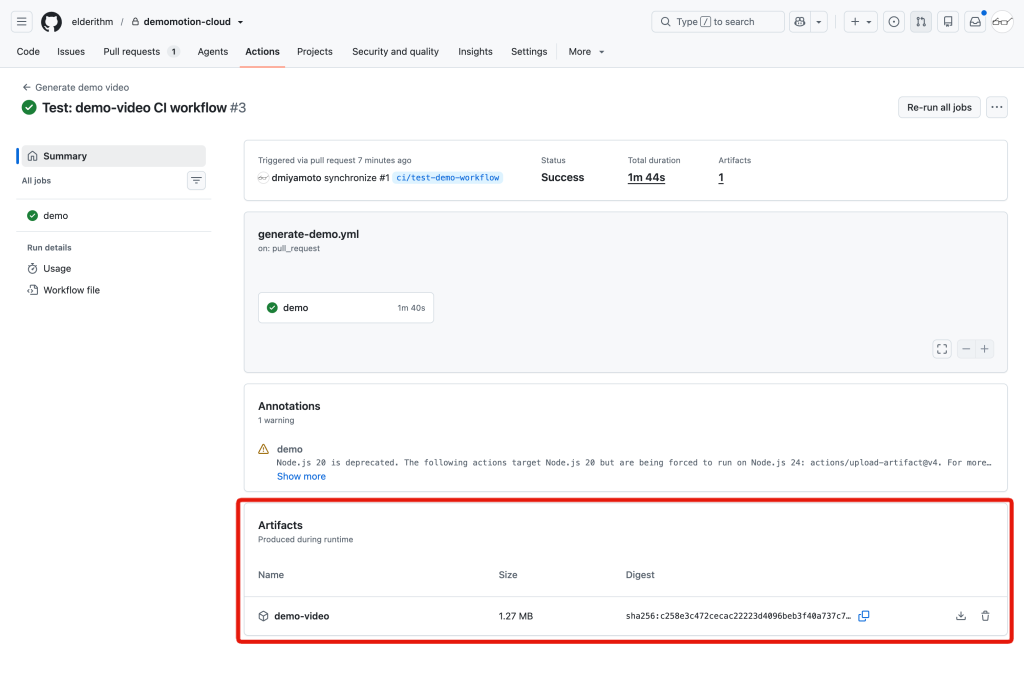This screenshot has width=1024, height=679.
Task: Open the jobs filter button
Action: 196,180
